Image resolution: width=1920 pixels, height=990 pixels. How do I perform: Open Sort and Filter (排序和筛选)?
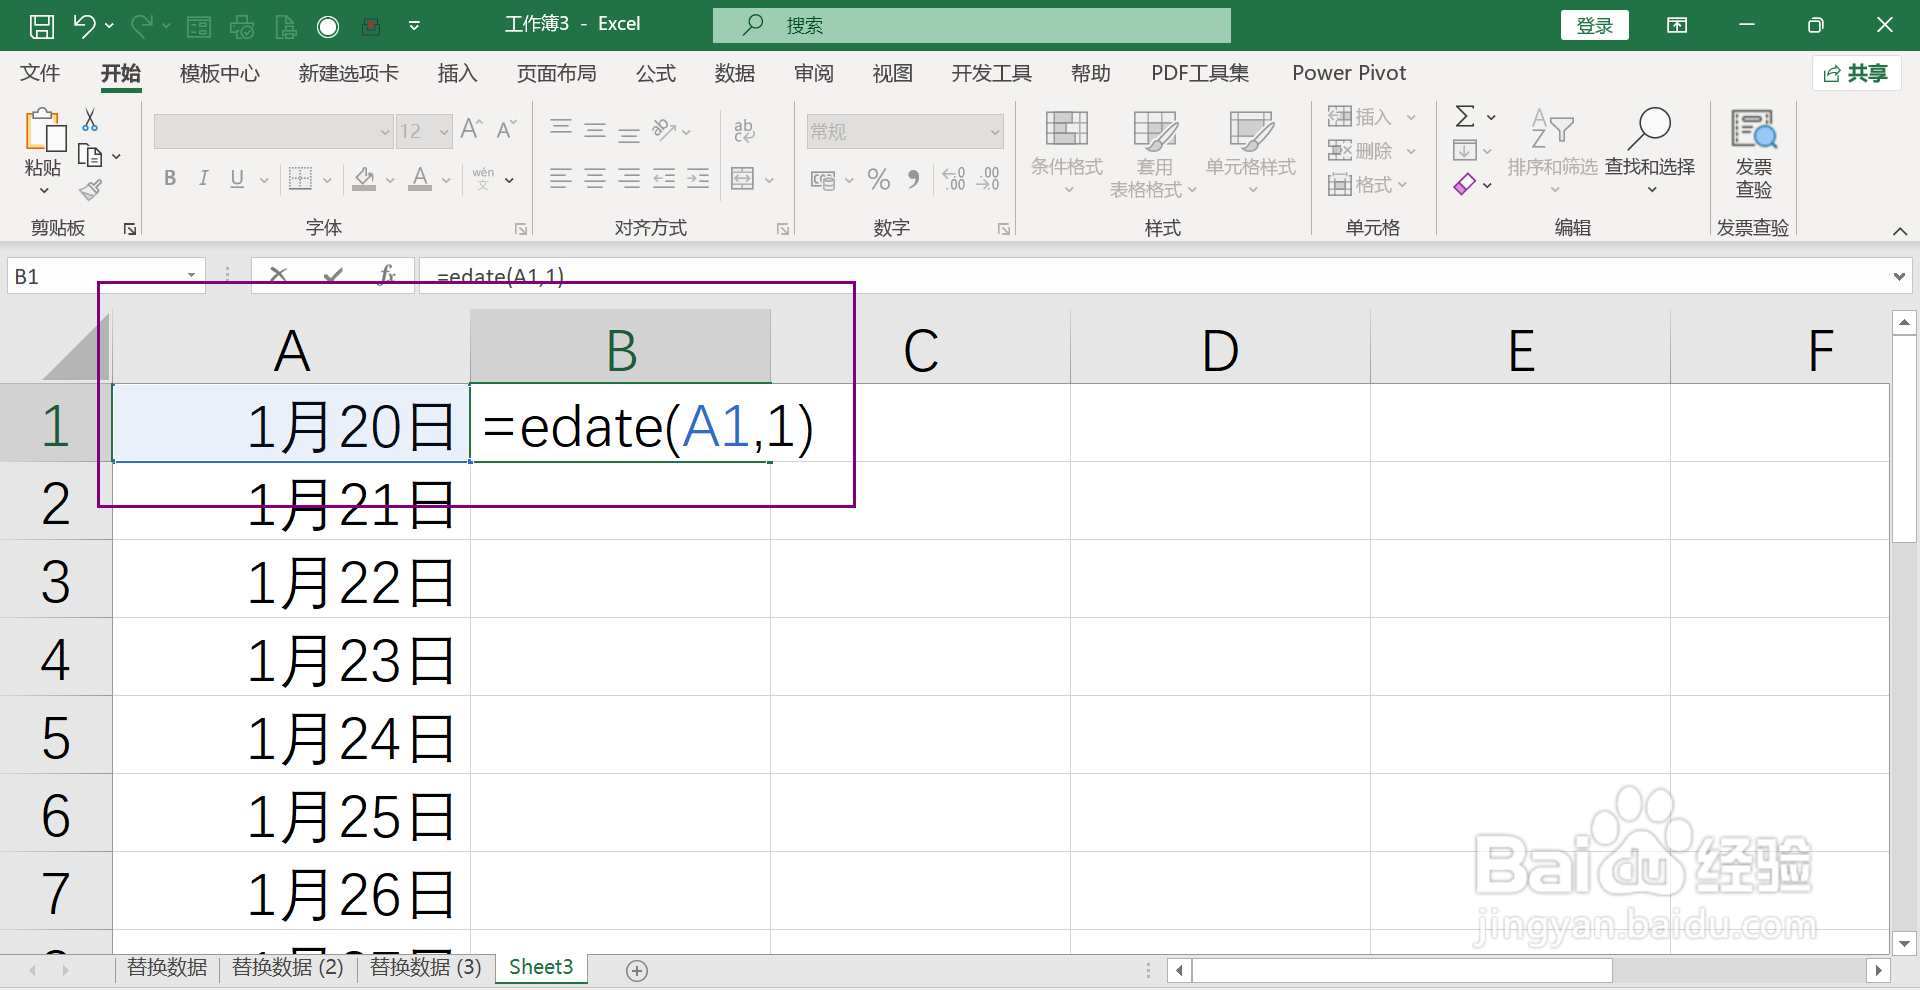click(x=1552, y=152)
